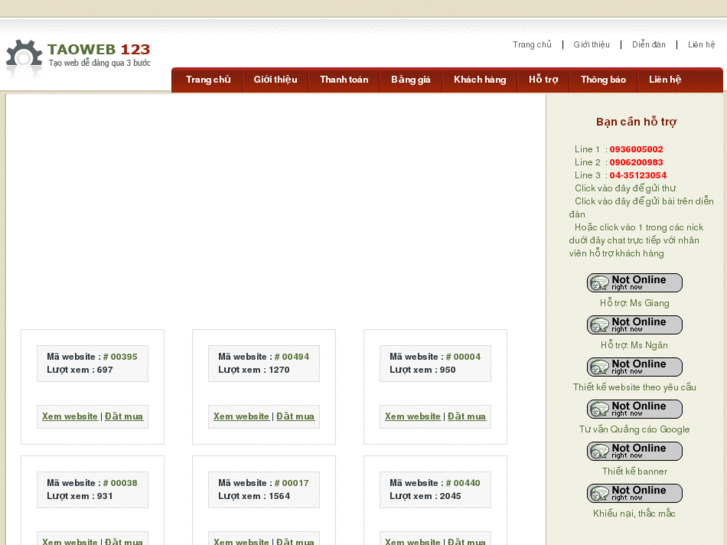The image size is (727, 545).
Task: Click link to post on diễn đàn
Action: coord(641,208)
